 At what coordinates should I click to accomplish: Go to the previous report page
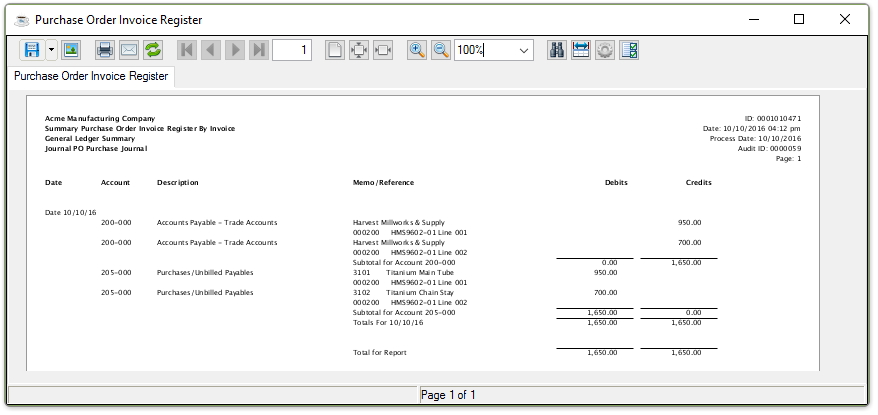point(210,50)
